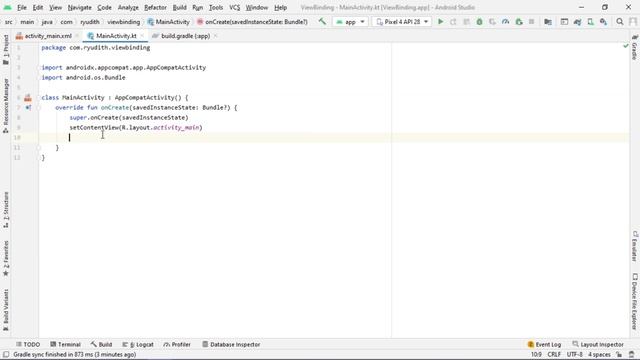Image resolution: width=640 pixels, height=360 pixels.
Task: Click the Run Anything window icon
Action: tap(564, 22)
